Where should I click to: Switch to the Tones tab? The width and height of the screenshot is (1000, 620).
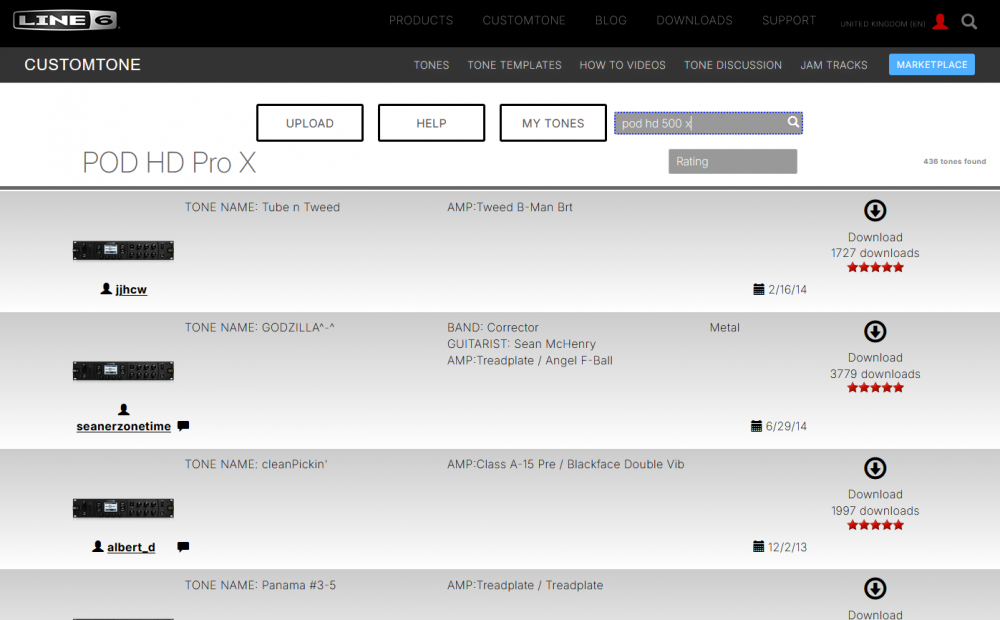(x=431, y=65)
